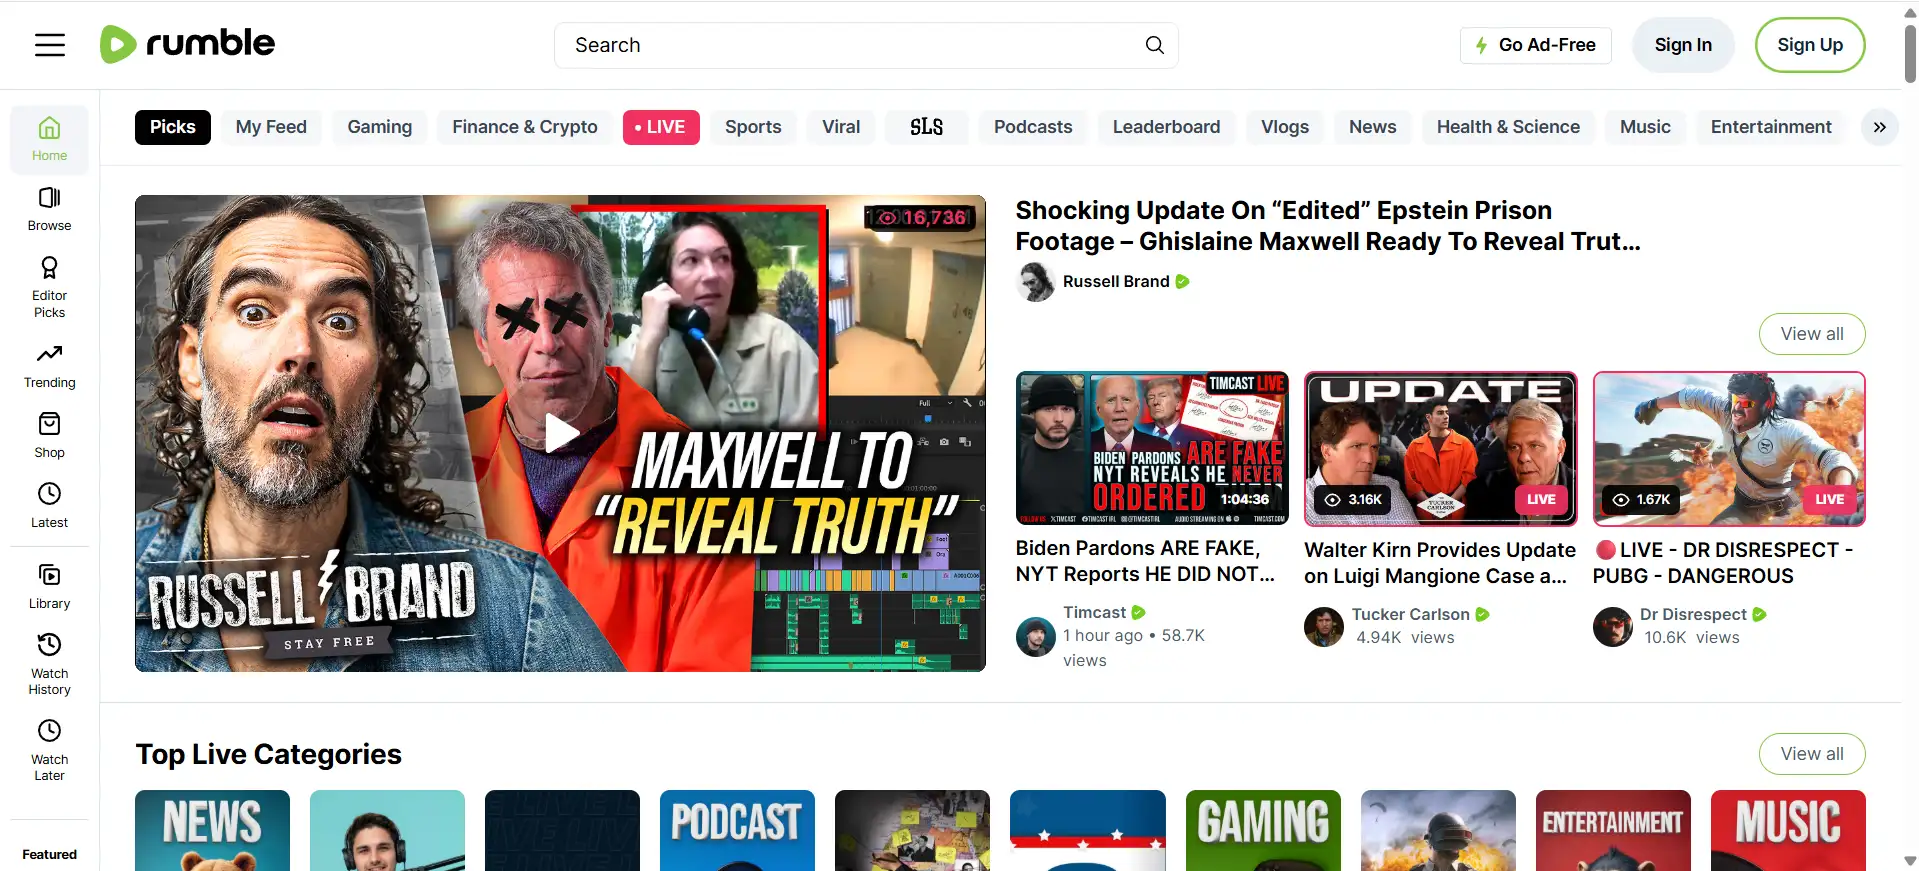Open the Shop sidebar item
The image size is (1919, 871).
[x=49, y=436]
